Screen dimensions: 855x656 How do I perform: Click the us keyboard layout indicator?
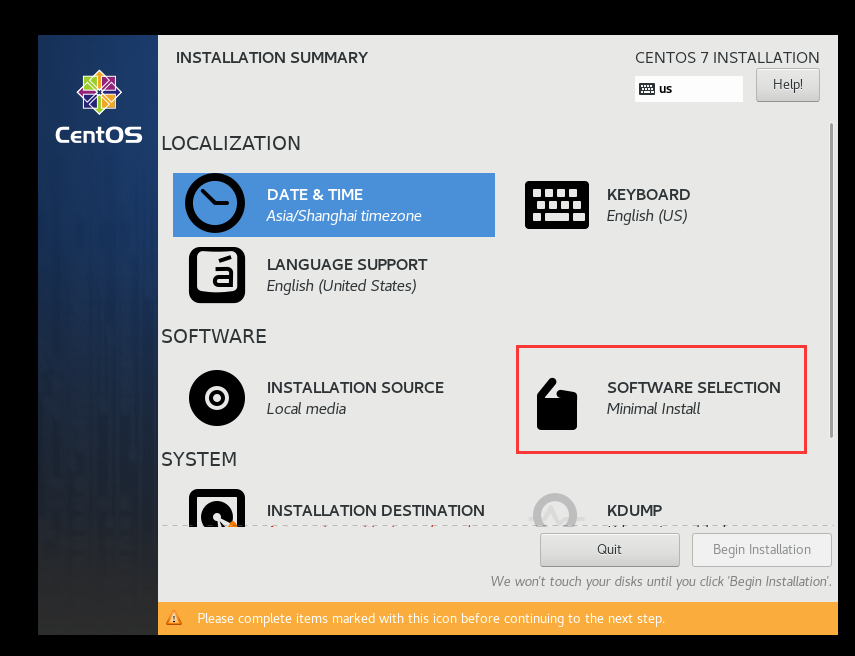tap(689, 89)
